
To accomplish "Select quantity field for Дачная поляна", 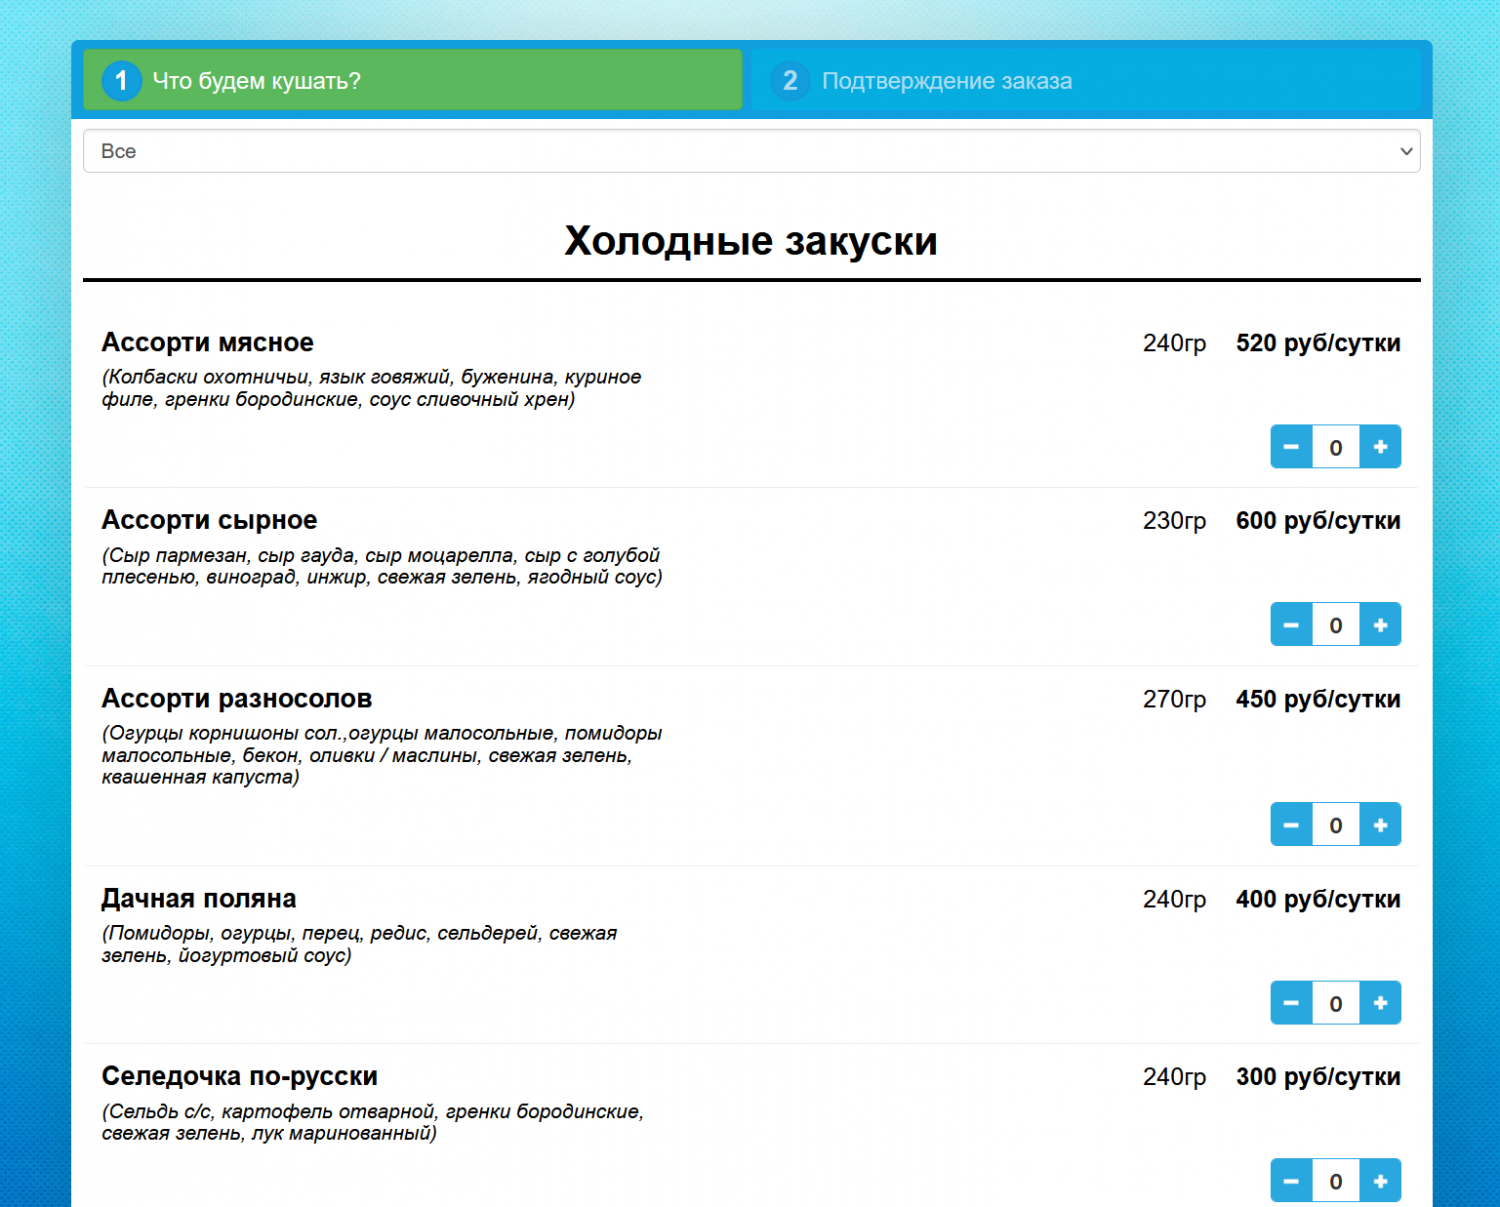I will [1335, 1003].
